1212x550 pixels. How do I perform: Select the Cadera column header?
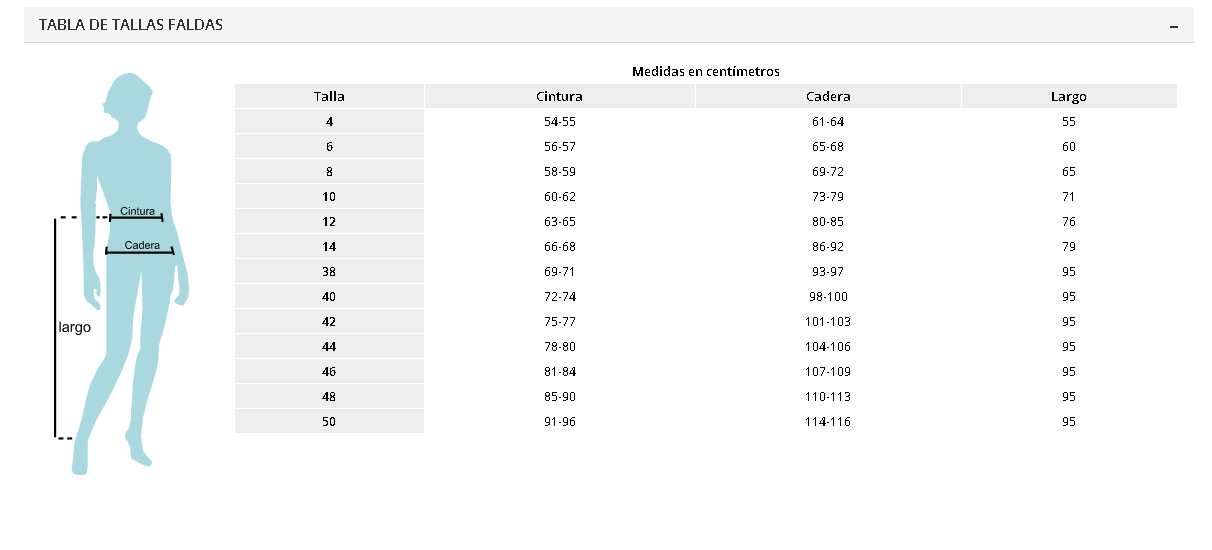[828, 97]
